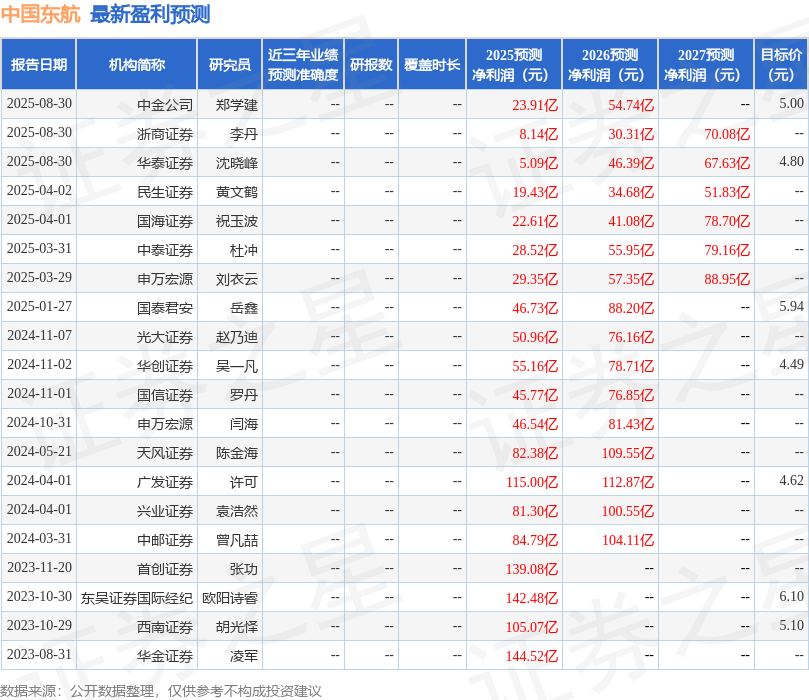The image size is (809, 700).
Task: Click the 23.91亿 profit value
Action: (535, 105)
